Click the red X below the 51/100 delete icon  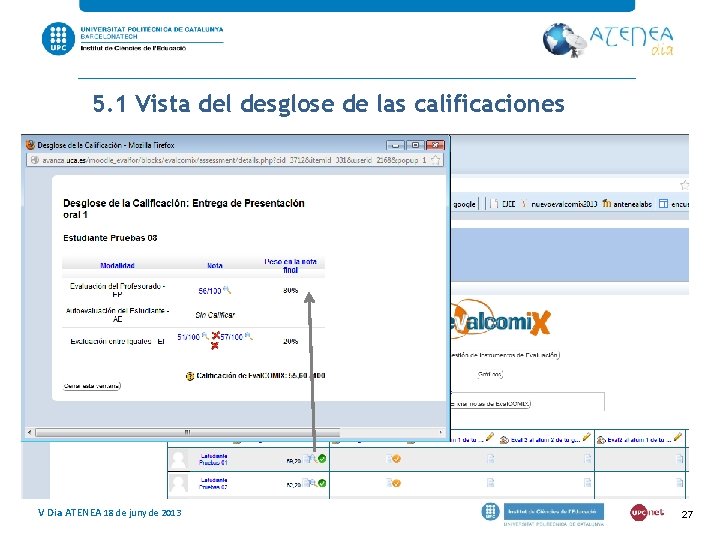(x=214, y=346)
